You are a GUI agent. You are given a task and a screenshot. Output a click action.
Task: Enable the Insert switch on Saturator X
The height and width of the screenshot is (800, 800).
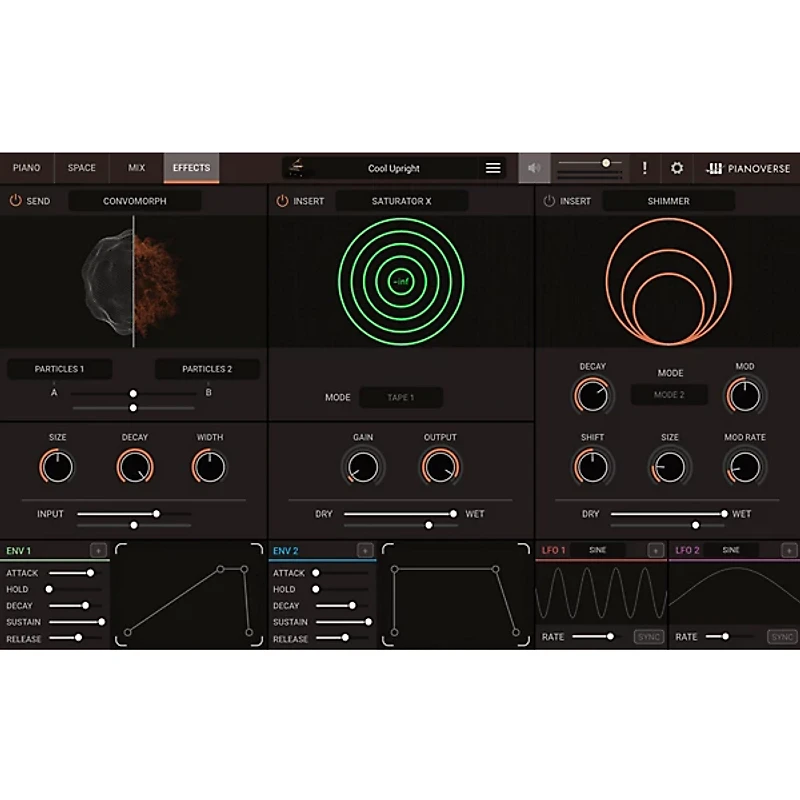(280, 200)
